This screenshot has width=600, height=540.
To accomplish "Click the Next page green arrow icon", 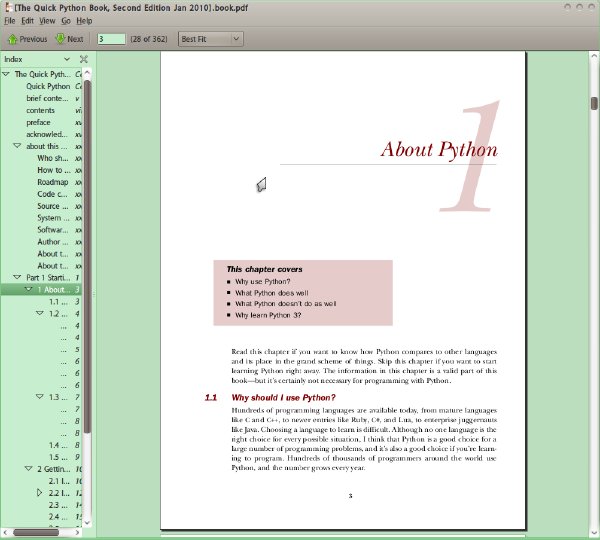I will click(x=60, y=38).
